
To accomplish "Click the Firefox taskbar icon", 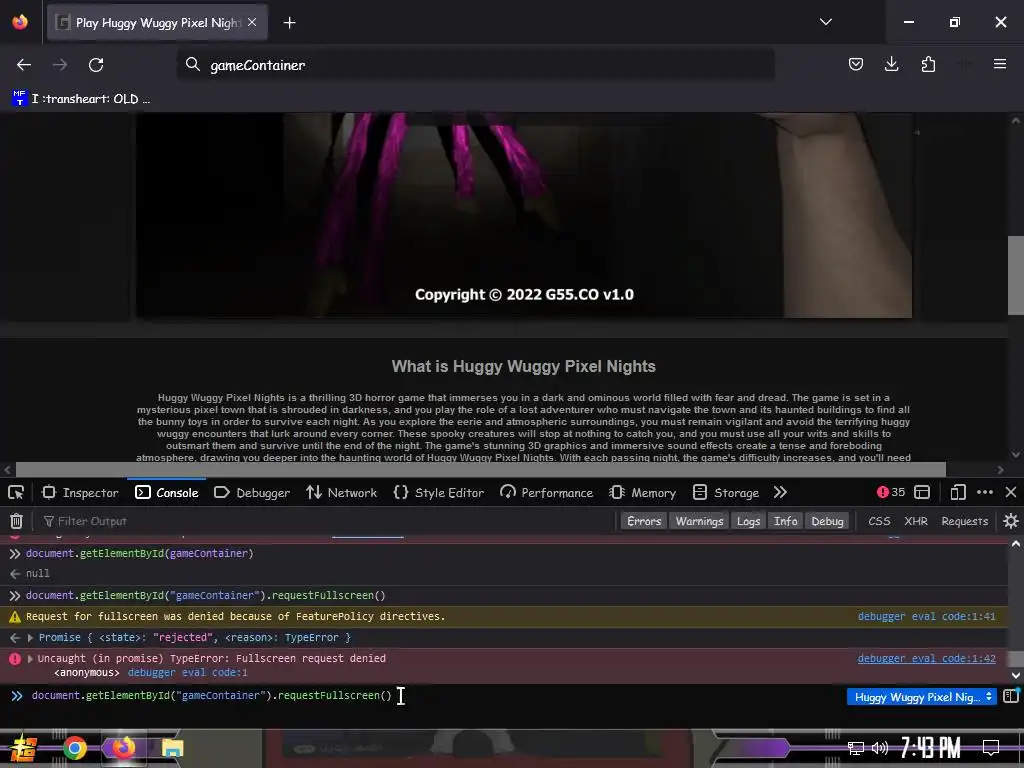I will point(123,748).
